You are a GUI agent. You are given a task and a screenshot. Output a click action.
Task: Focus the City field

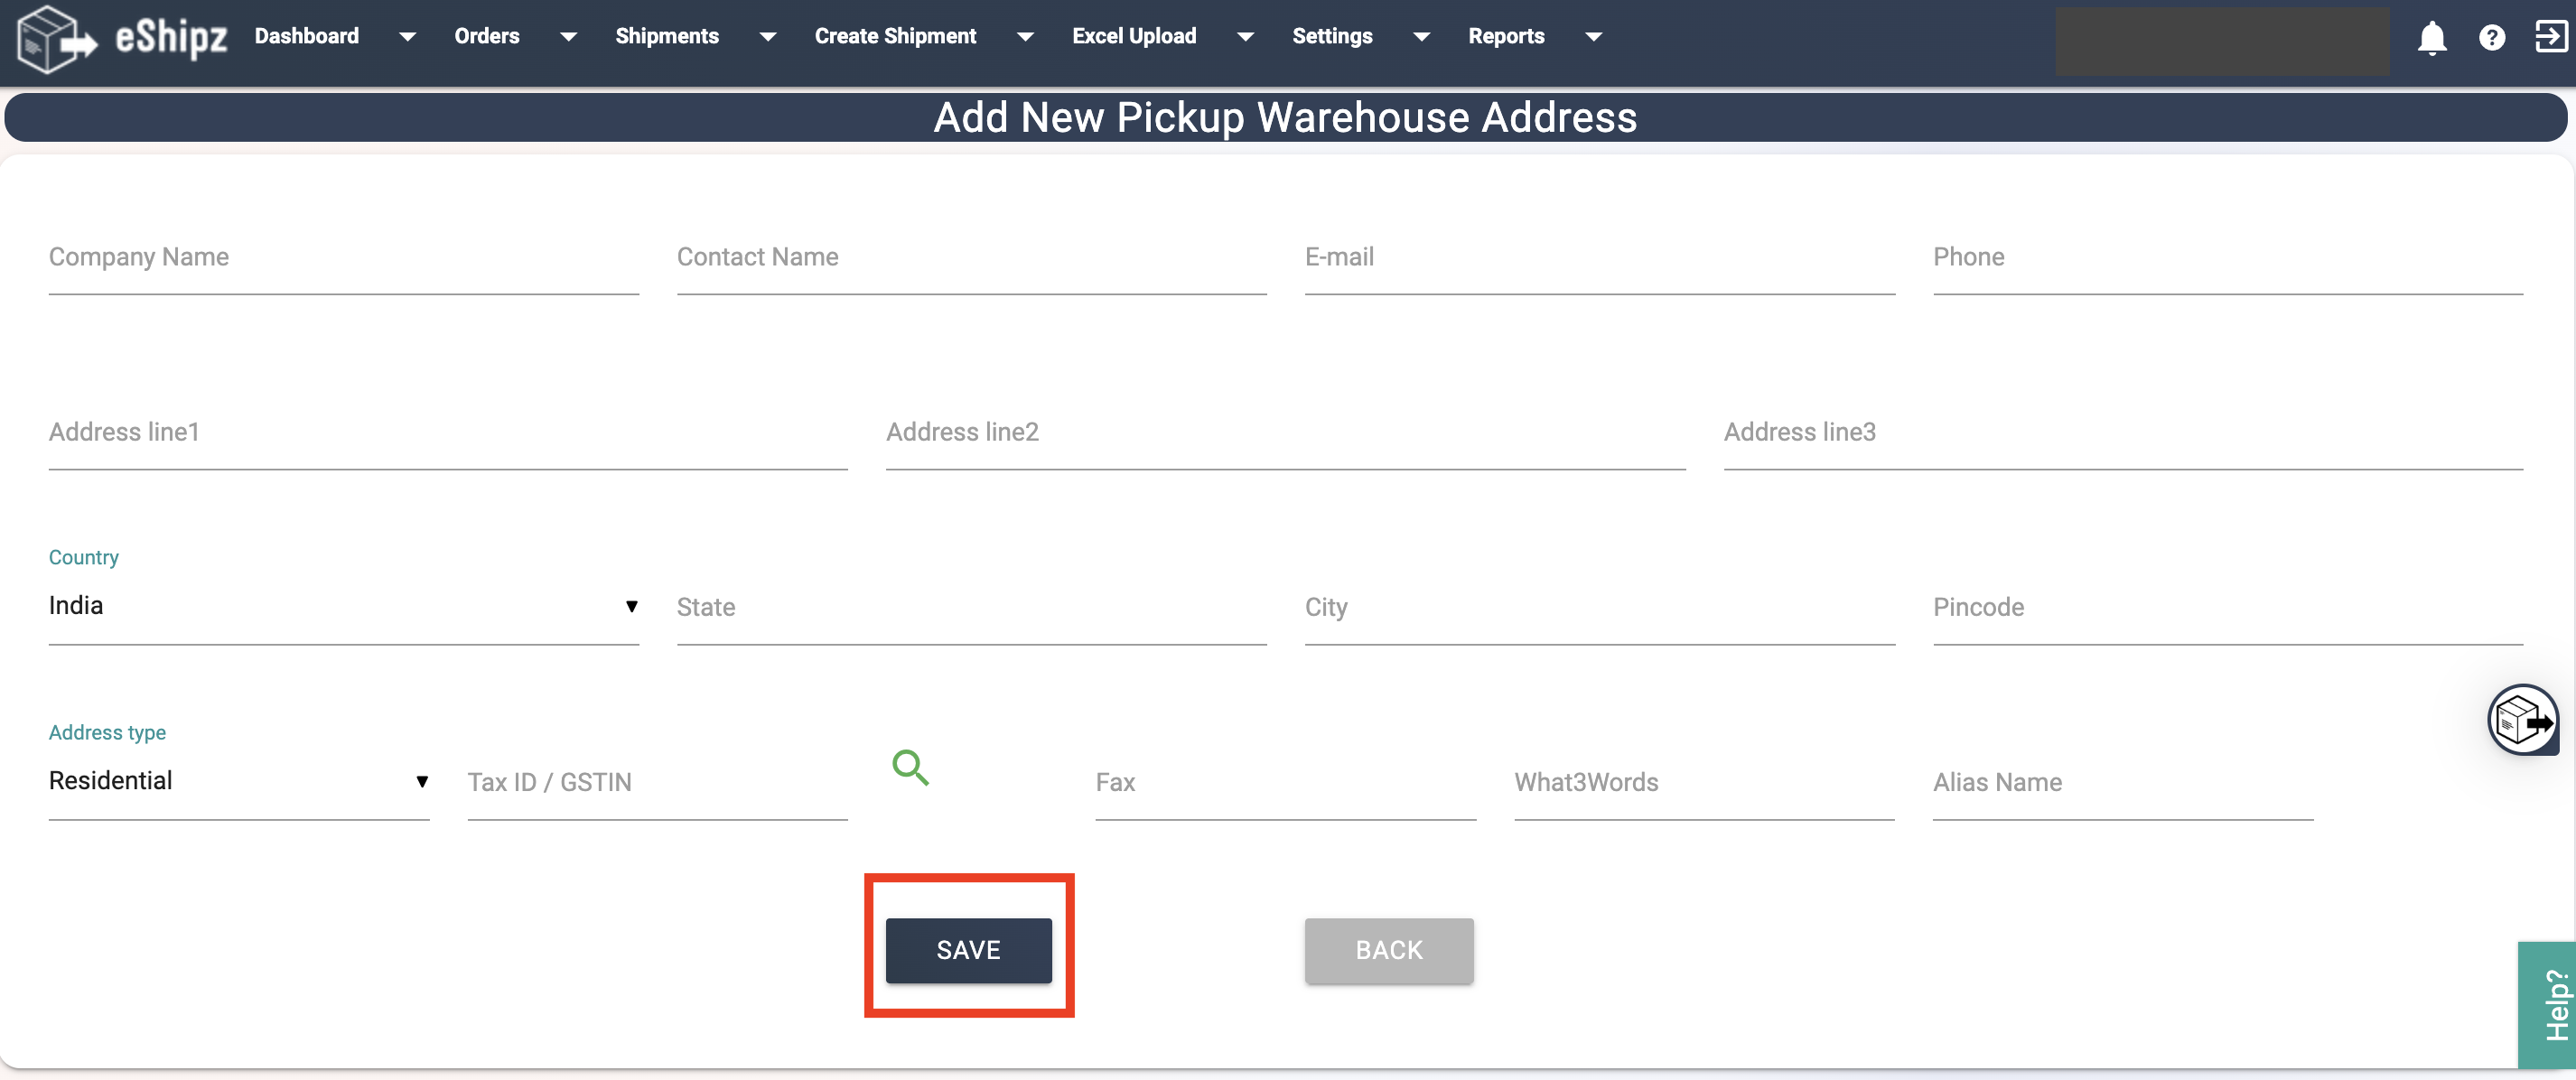click(1600, 608)
